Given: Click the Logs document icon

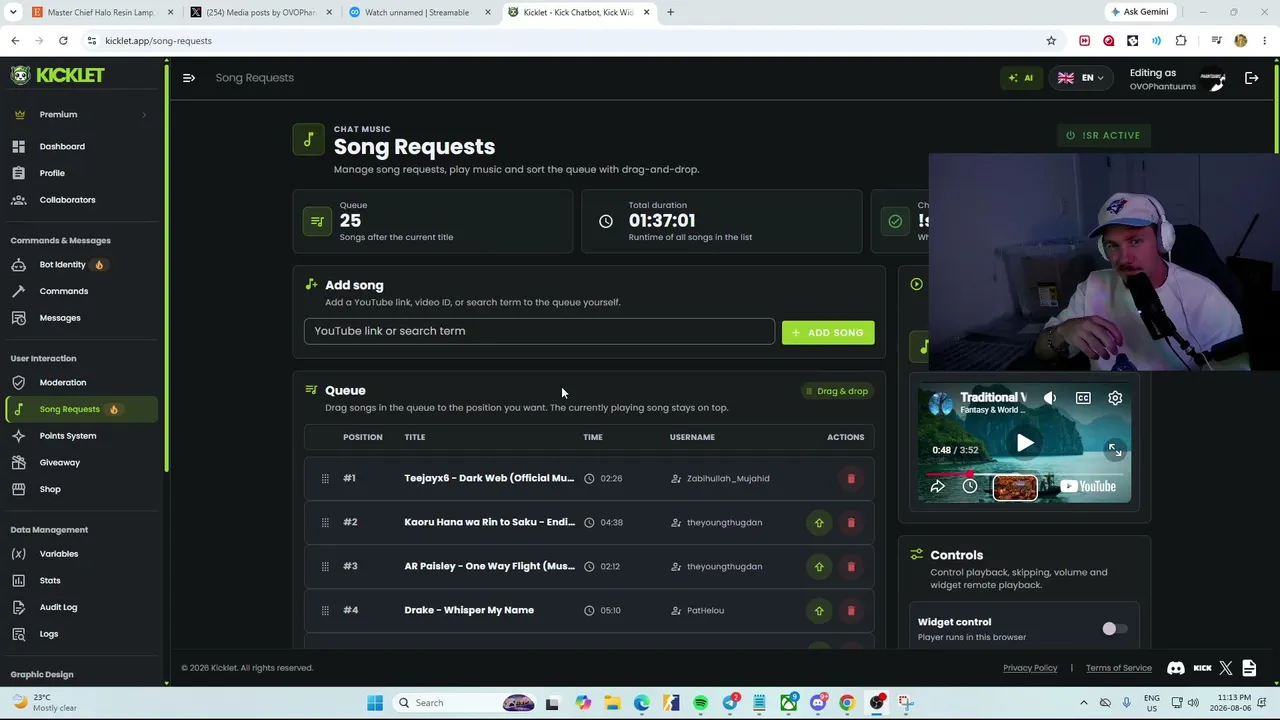Looking at the screenshot, I should [x=19, y=634].
